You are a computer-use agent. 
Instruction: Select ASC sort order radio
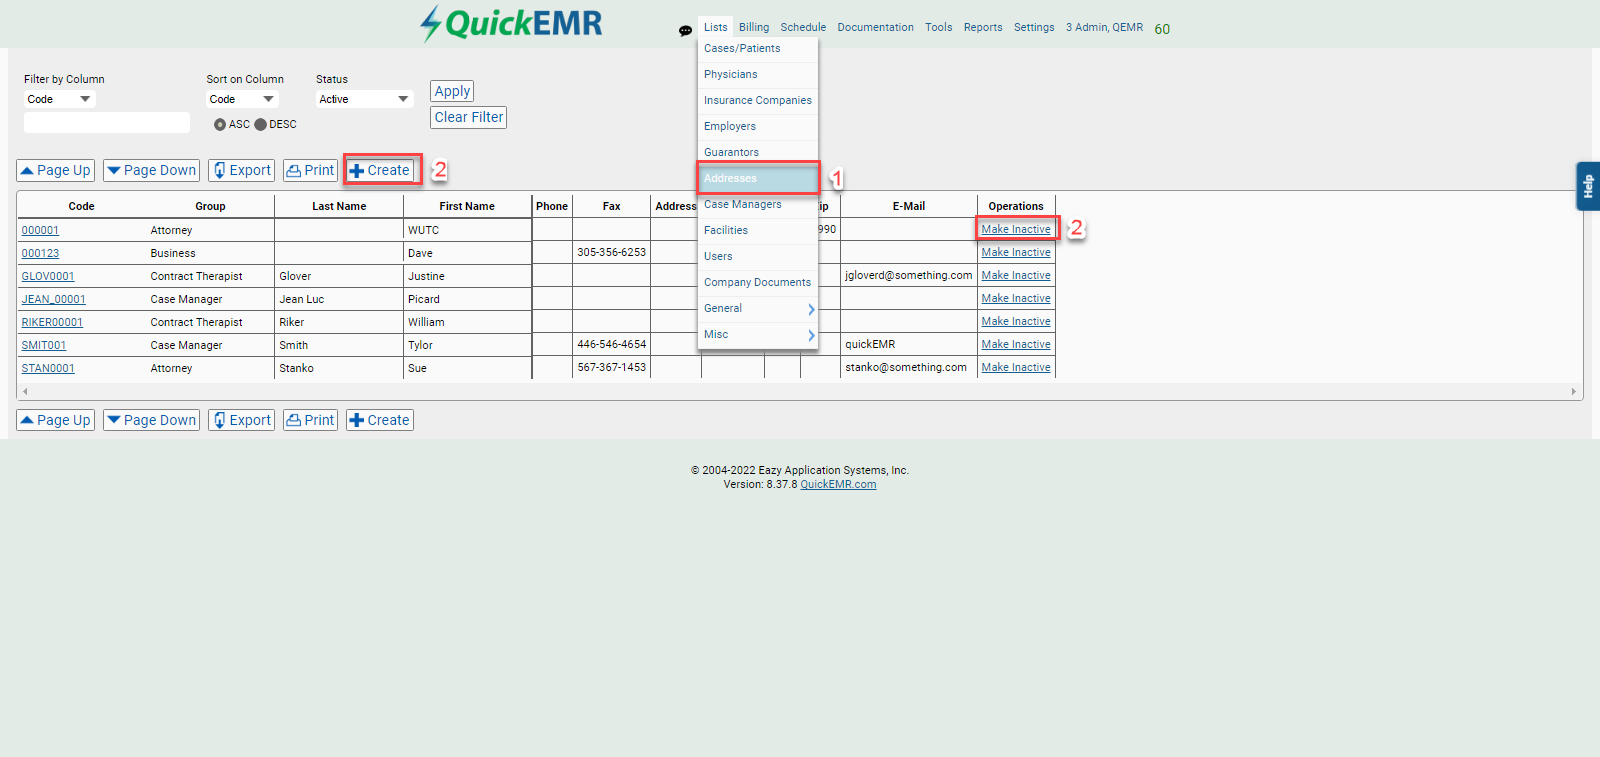click(x=220, y=125)
